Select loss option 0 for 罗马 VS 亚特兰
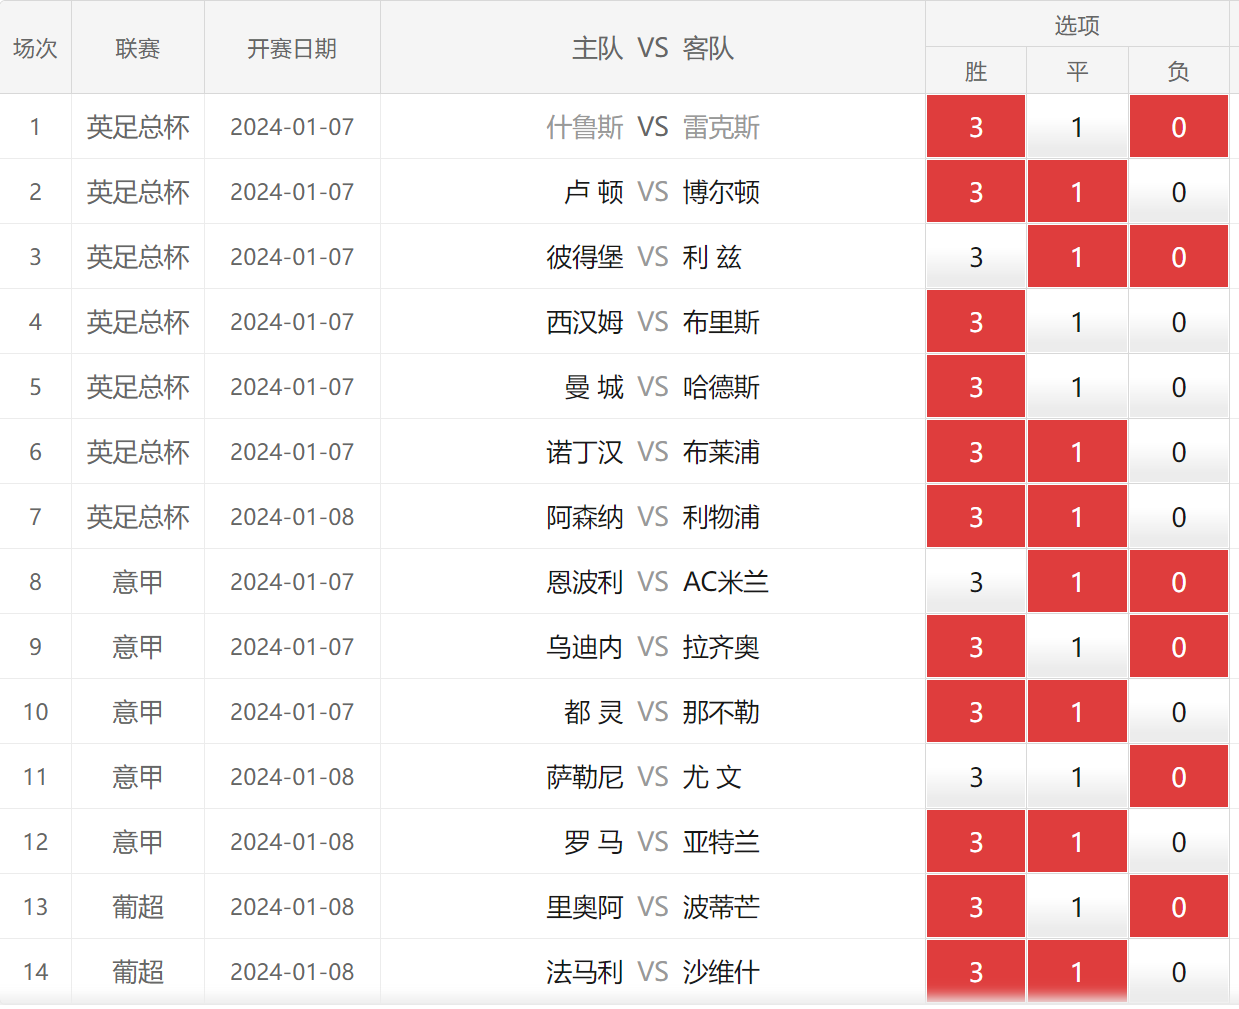Viewport: 1239px width, 1009px height. (1179, 842)
